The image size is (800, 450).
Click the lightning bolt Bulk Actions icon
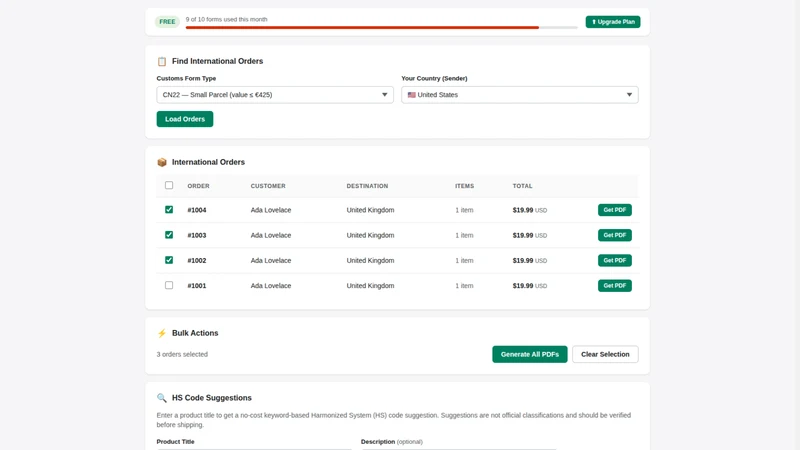(162, 333)
